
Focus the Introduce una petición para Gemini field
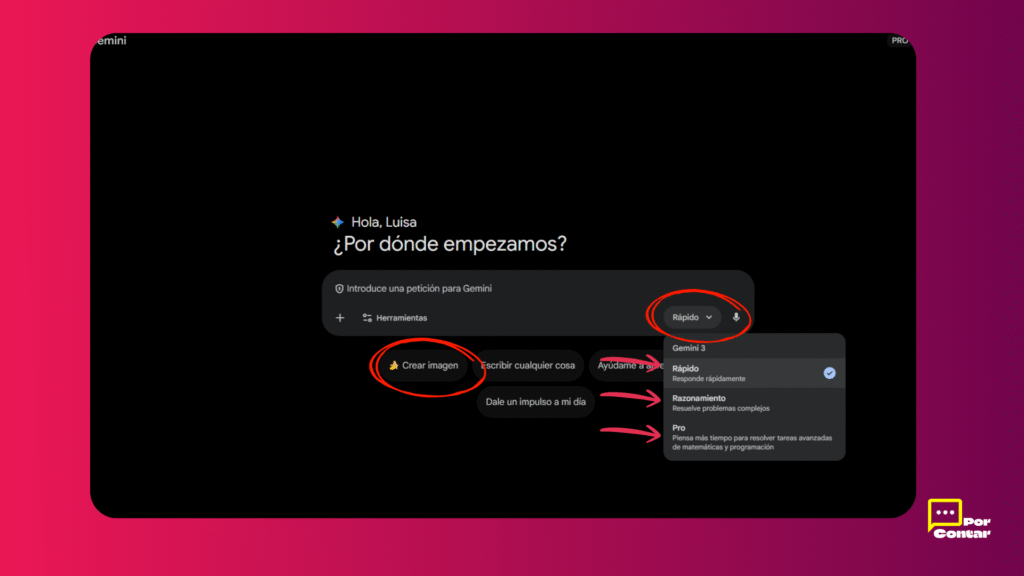pos(480,288)
